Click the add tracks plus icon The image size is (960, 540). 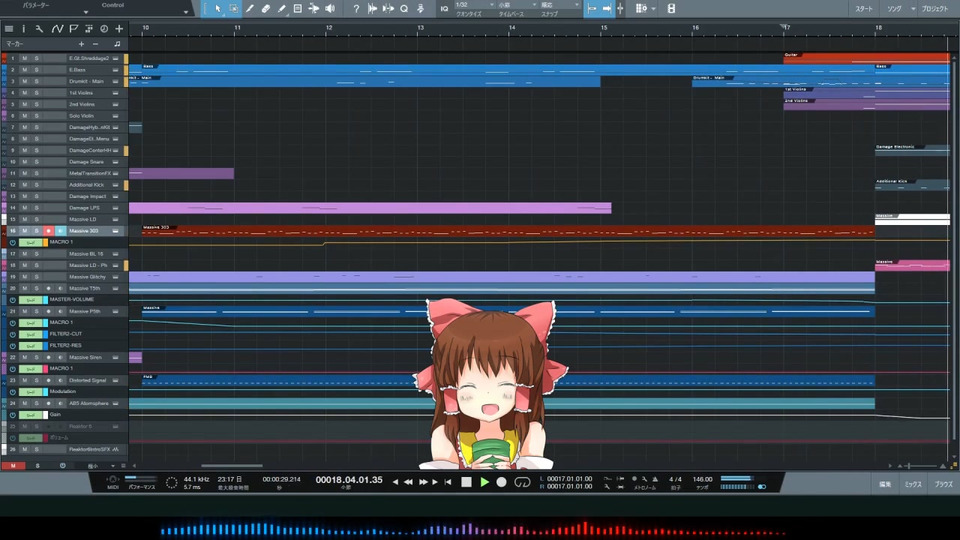(119, 29)
